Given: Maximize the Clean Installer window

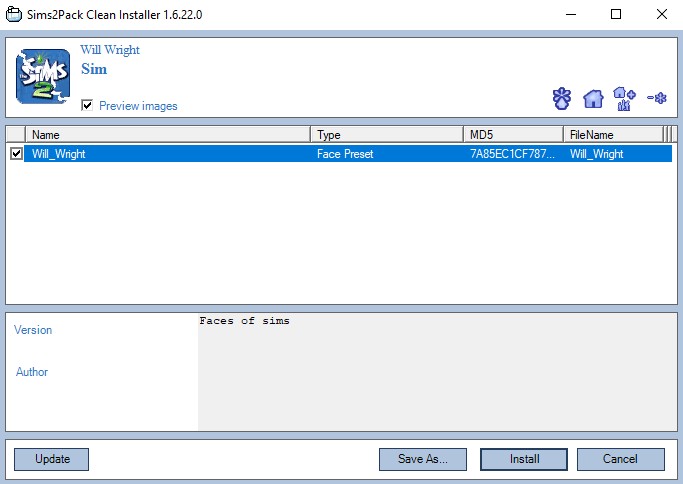Looking at the screenshot, I should tap(616, 14).
